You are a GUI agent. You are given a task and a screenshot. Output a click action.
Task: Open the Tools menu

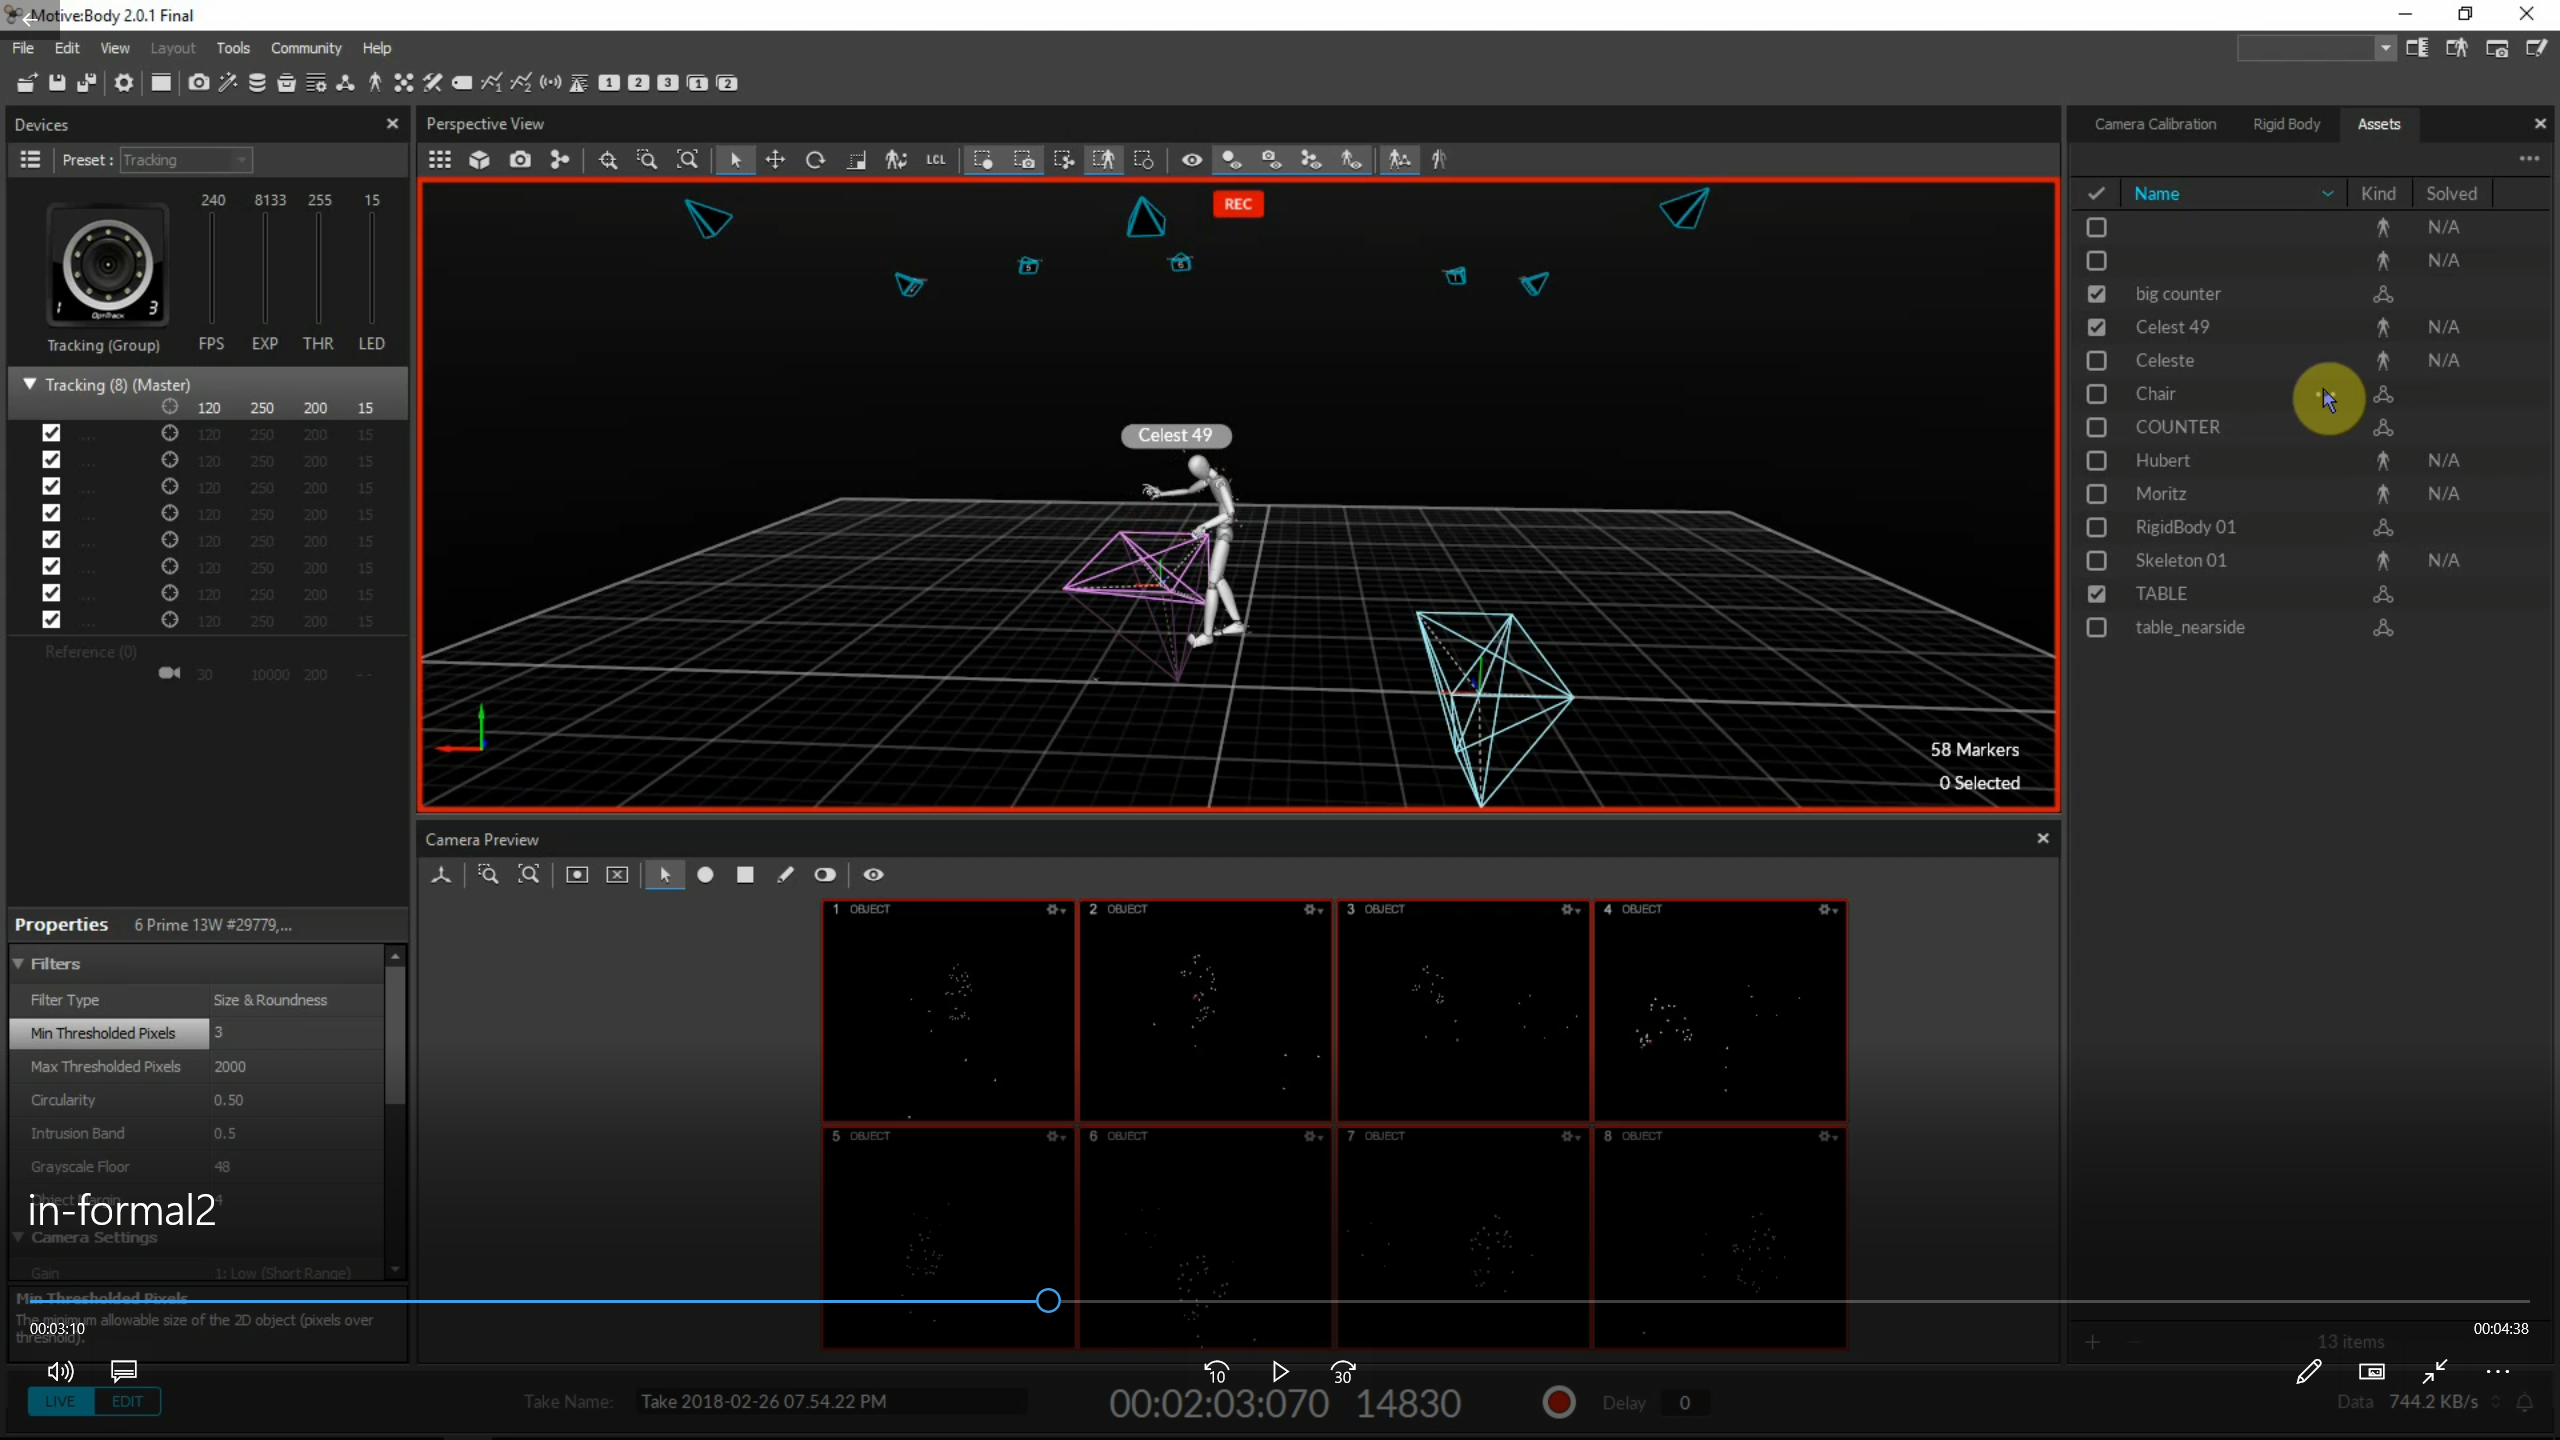click(x=232, y=48)
